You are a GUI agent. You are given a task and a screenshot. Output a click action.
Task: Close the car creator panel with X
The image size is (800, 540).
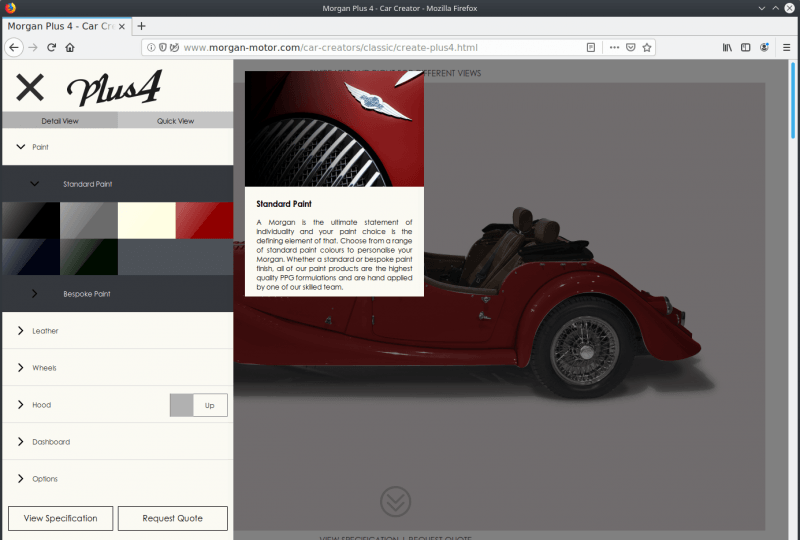click(x=30, y=87)
